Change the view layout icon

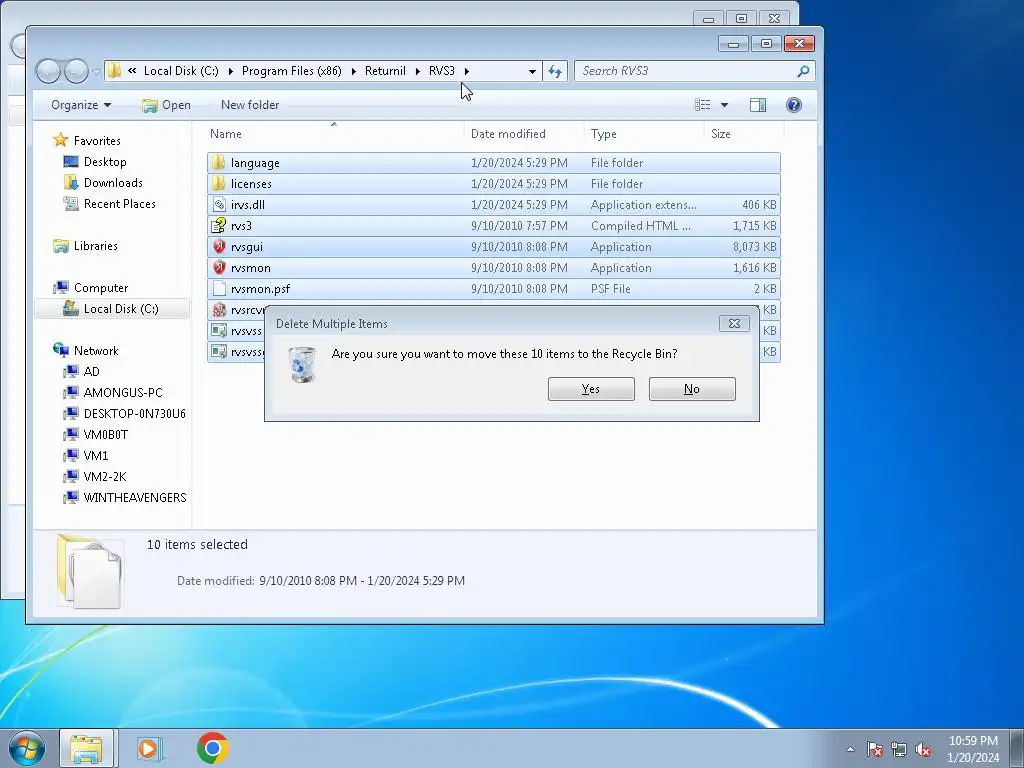coord(702,105)
